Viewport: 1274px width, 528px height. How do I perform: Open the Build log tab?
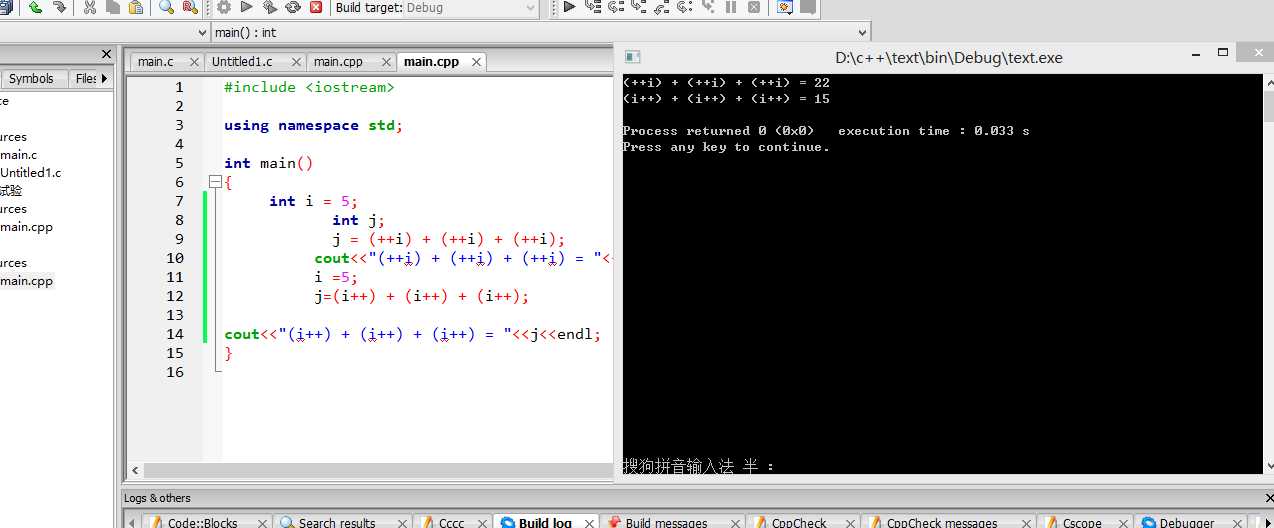click(x=546, y=522)
